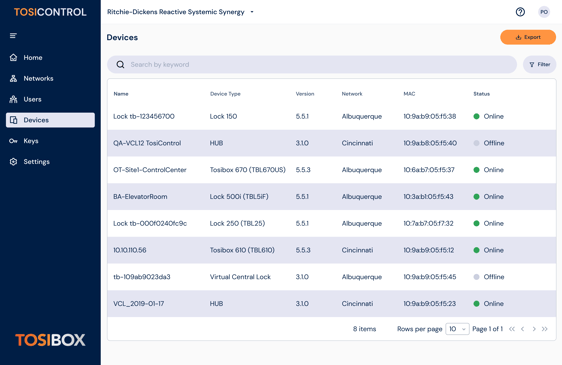Sort by the Status column header

[481, 94]
